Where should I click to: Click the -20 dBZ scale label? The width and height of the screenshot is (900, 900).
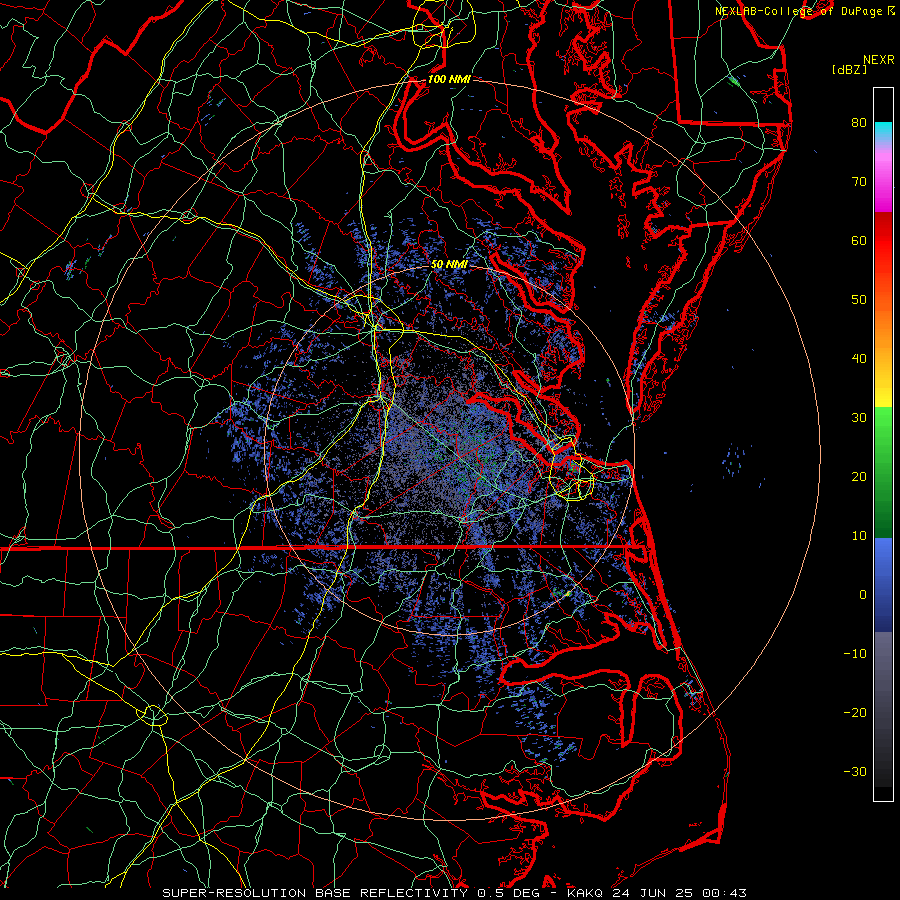tap(855, 713)
